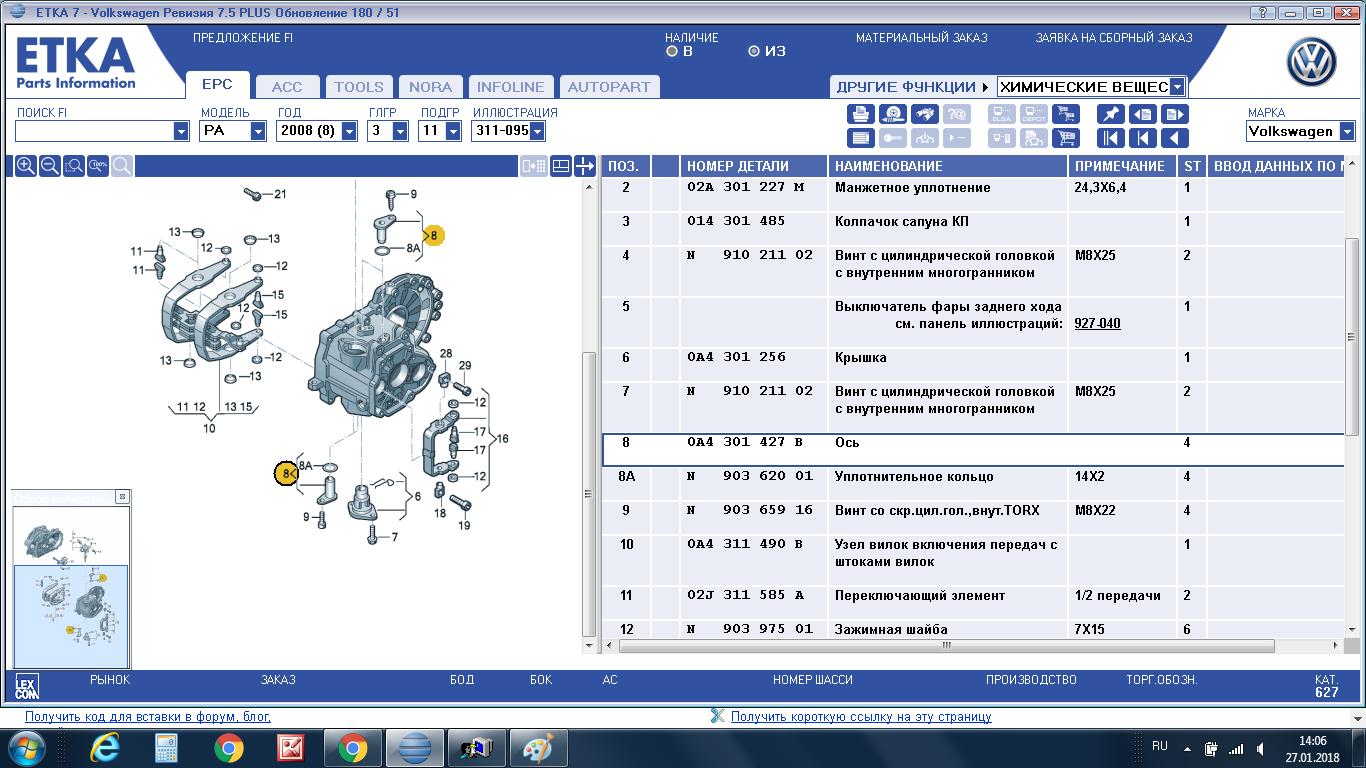The height and width of the screenshot is (768, 1366).
Task: Click the single shopping cart icon
Action: pyautogui.click(x=1066, y=138)
